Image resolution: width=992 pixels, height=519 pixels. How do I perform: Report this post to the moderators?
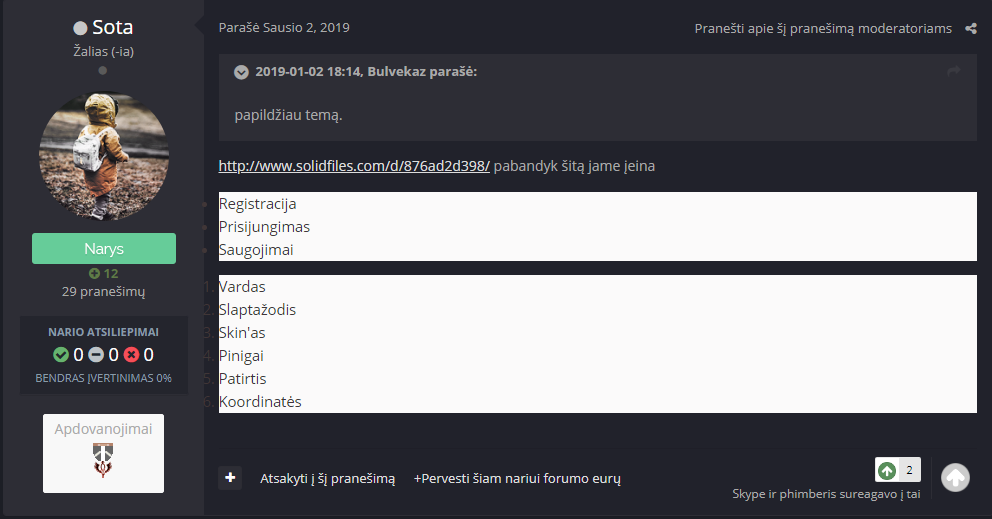tap(823, 28)
